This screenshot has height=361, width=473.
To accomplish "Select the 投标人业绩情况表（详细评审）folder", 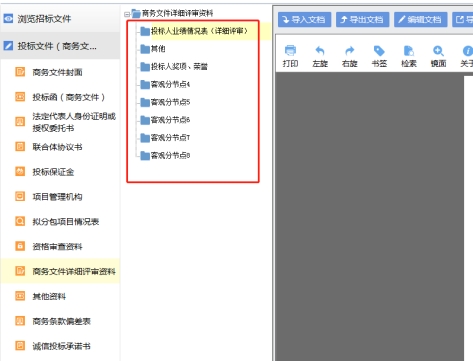I will (194, 31).
